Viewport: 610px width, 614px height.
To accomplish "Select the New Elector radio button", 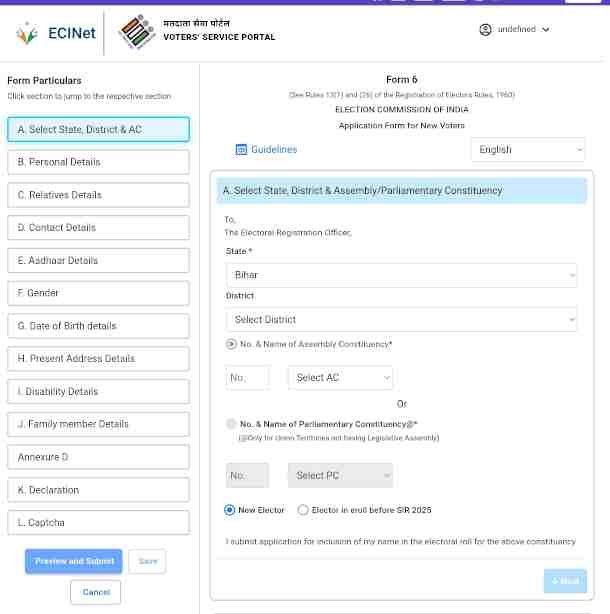I will click(230, 510).
